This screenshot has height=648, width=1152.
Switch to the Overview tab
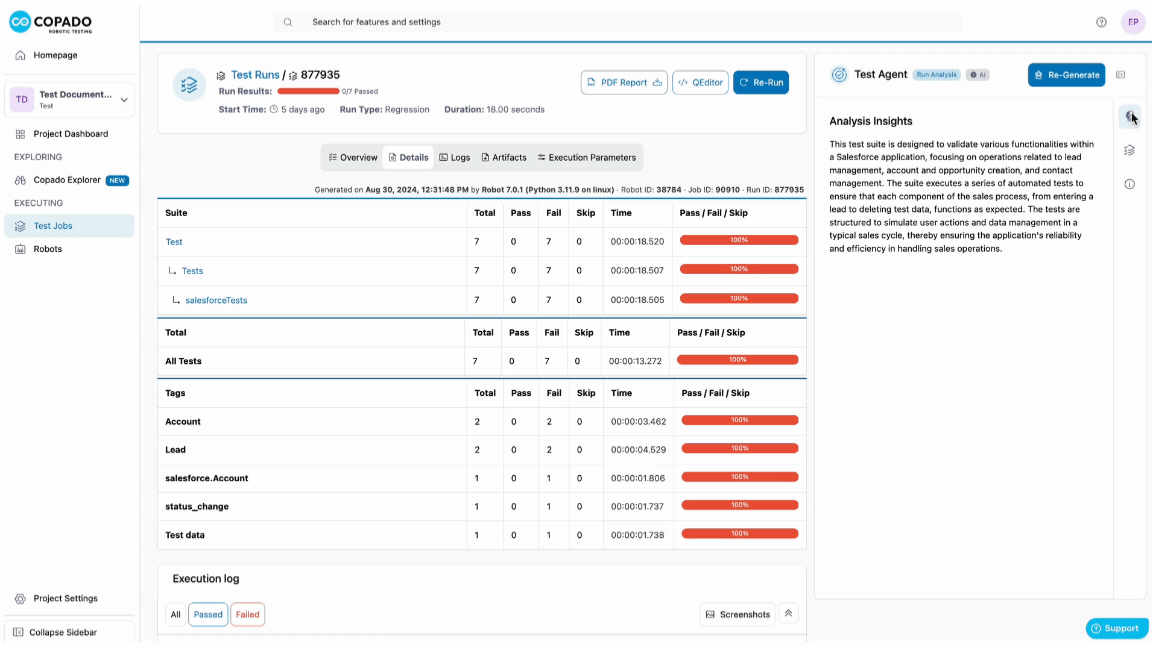353,157
